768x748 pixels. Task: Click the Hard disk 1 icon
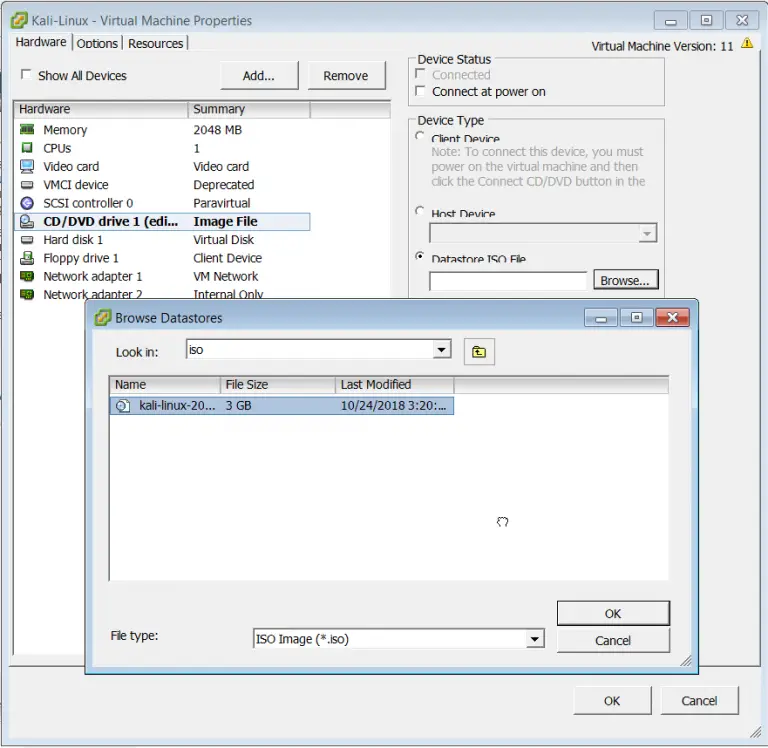point(27,240)
